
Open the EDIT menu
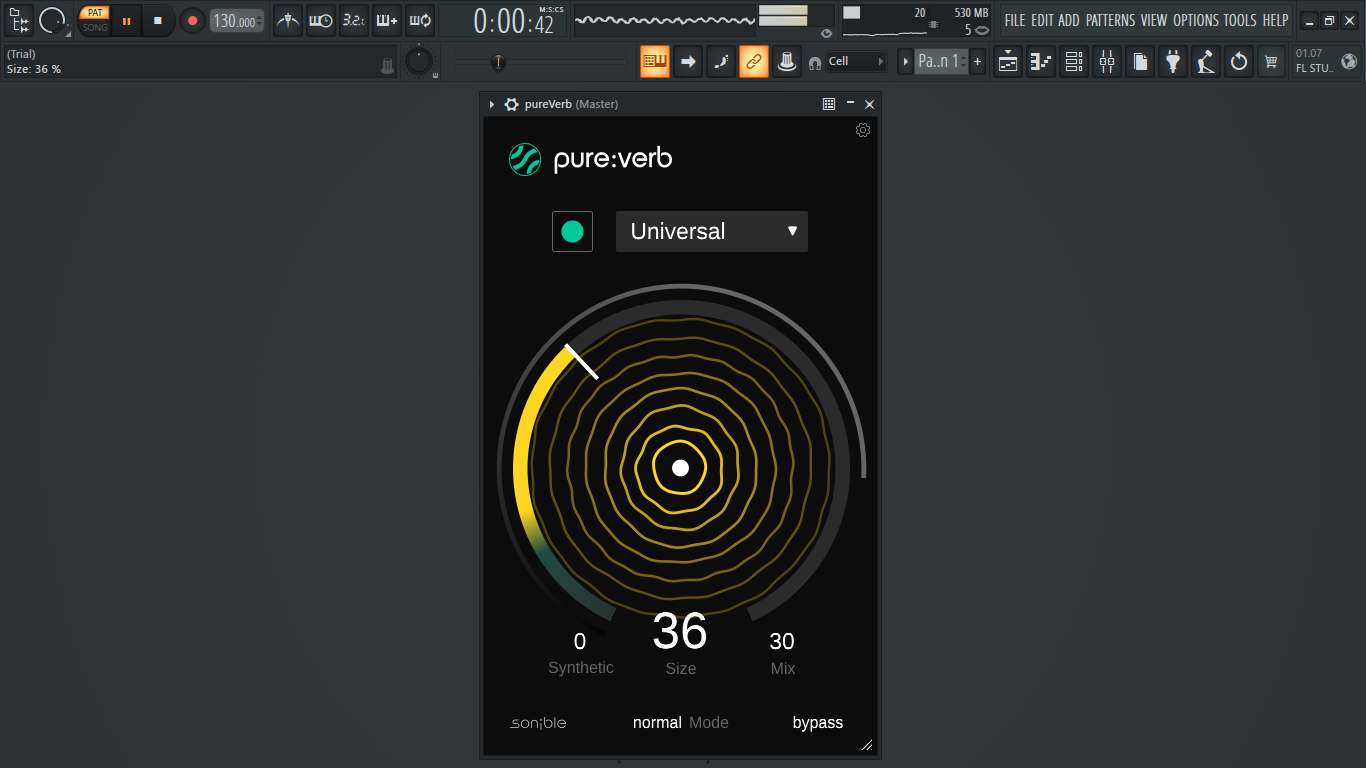point(1043,20)
